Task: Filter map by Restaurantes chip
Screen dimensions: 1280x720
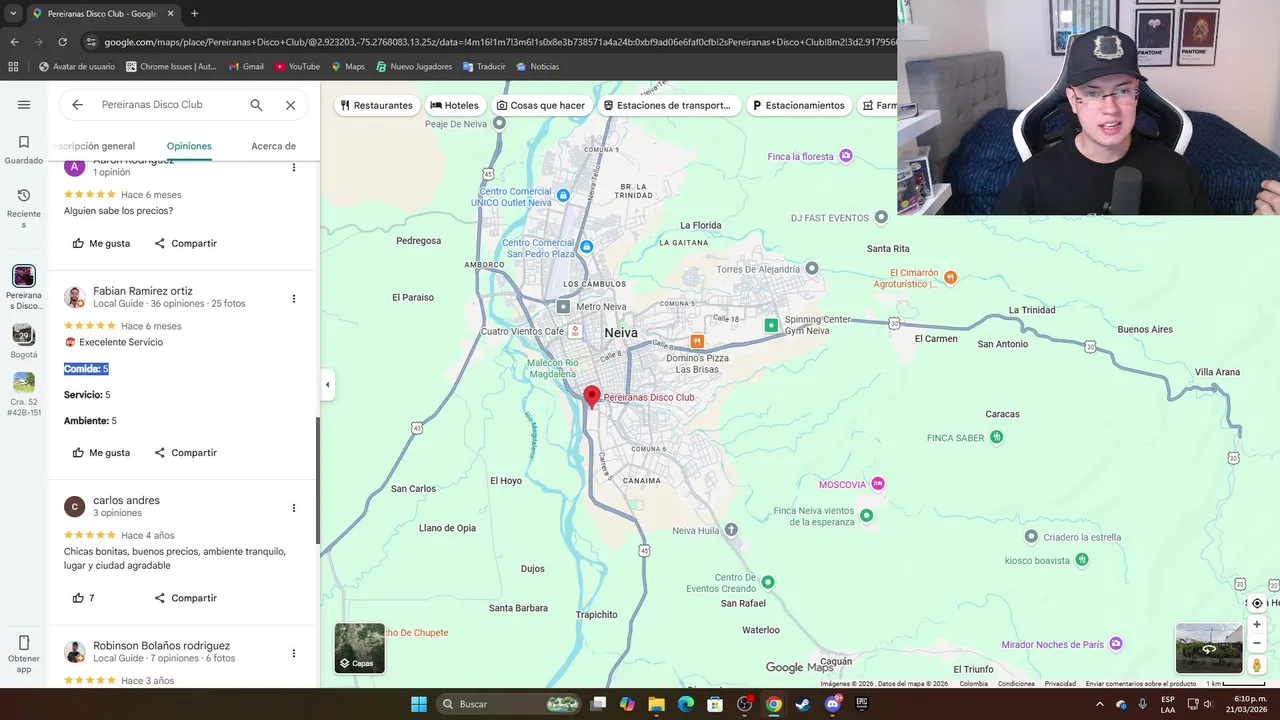Action: tap(376, 105)
